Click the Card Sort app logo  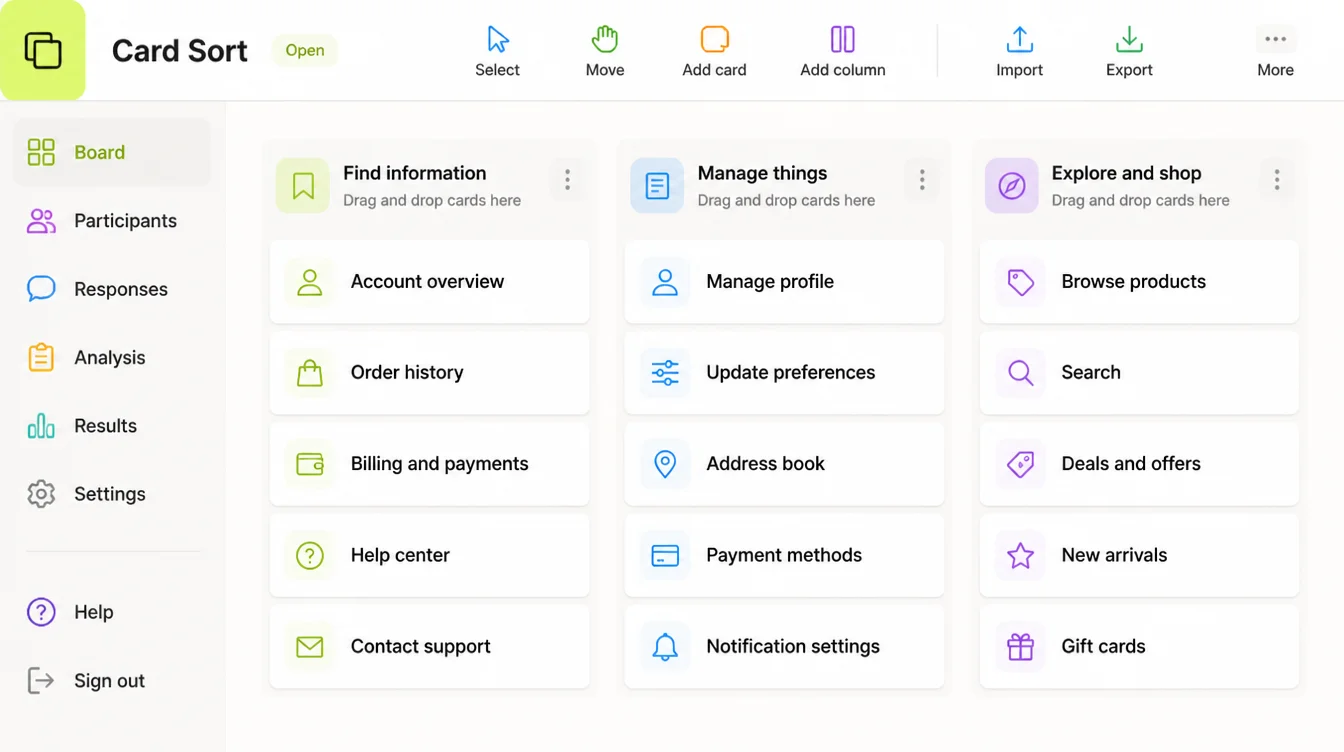43,50
